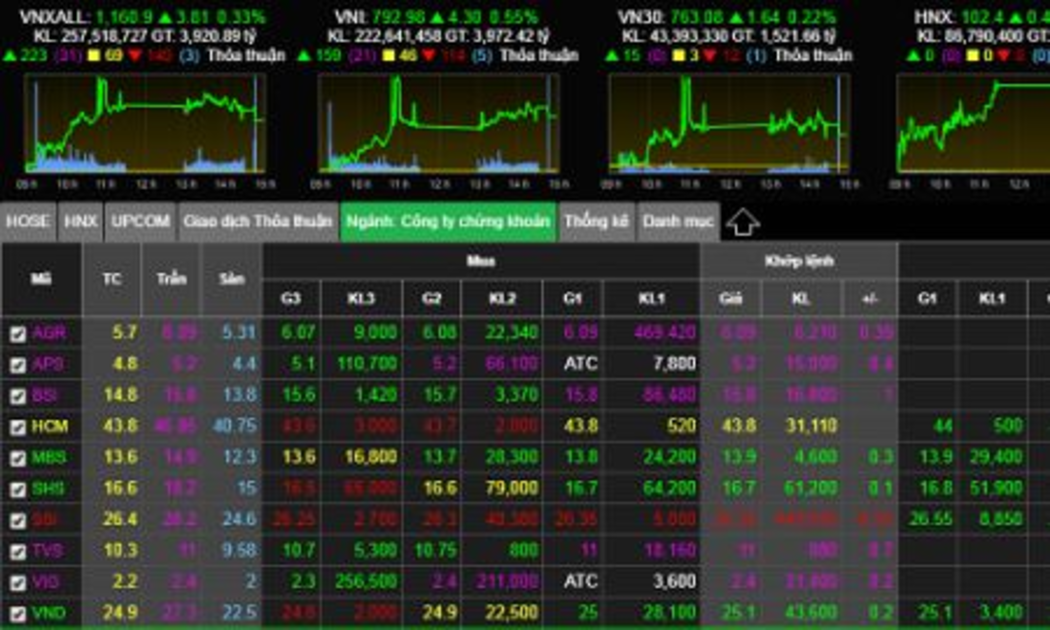1050x630 pixels.
Task: Open the HNX exchange tab
Action: [81, 222]
